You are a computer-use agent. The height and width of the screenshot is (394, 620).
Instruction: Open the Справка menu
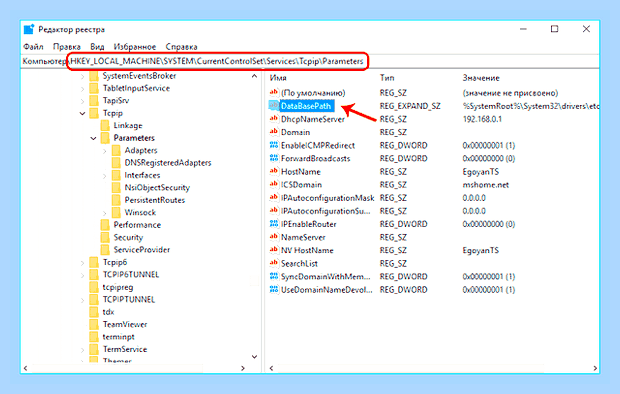click(x=181, y=47)
